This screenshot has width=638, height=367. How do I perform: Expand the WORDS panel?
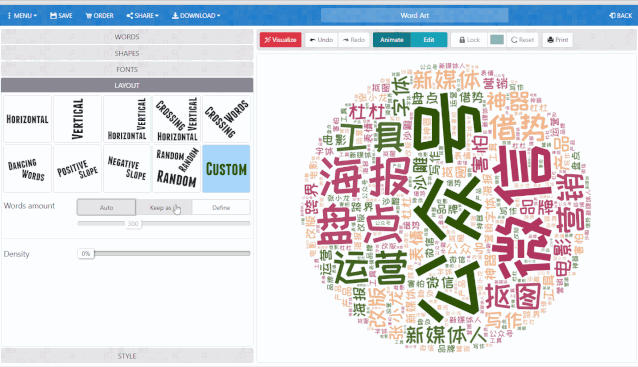(127, 37)
